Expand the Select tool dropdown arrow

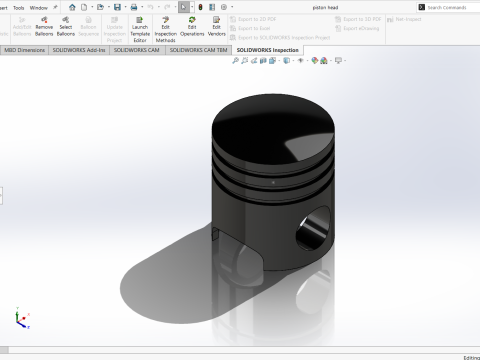[x=192, y=7]
